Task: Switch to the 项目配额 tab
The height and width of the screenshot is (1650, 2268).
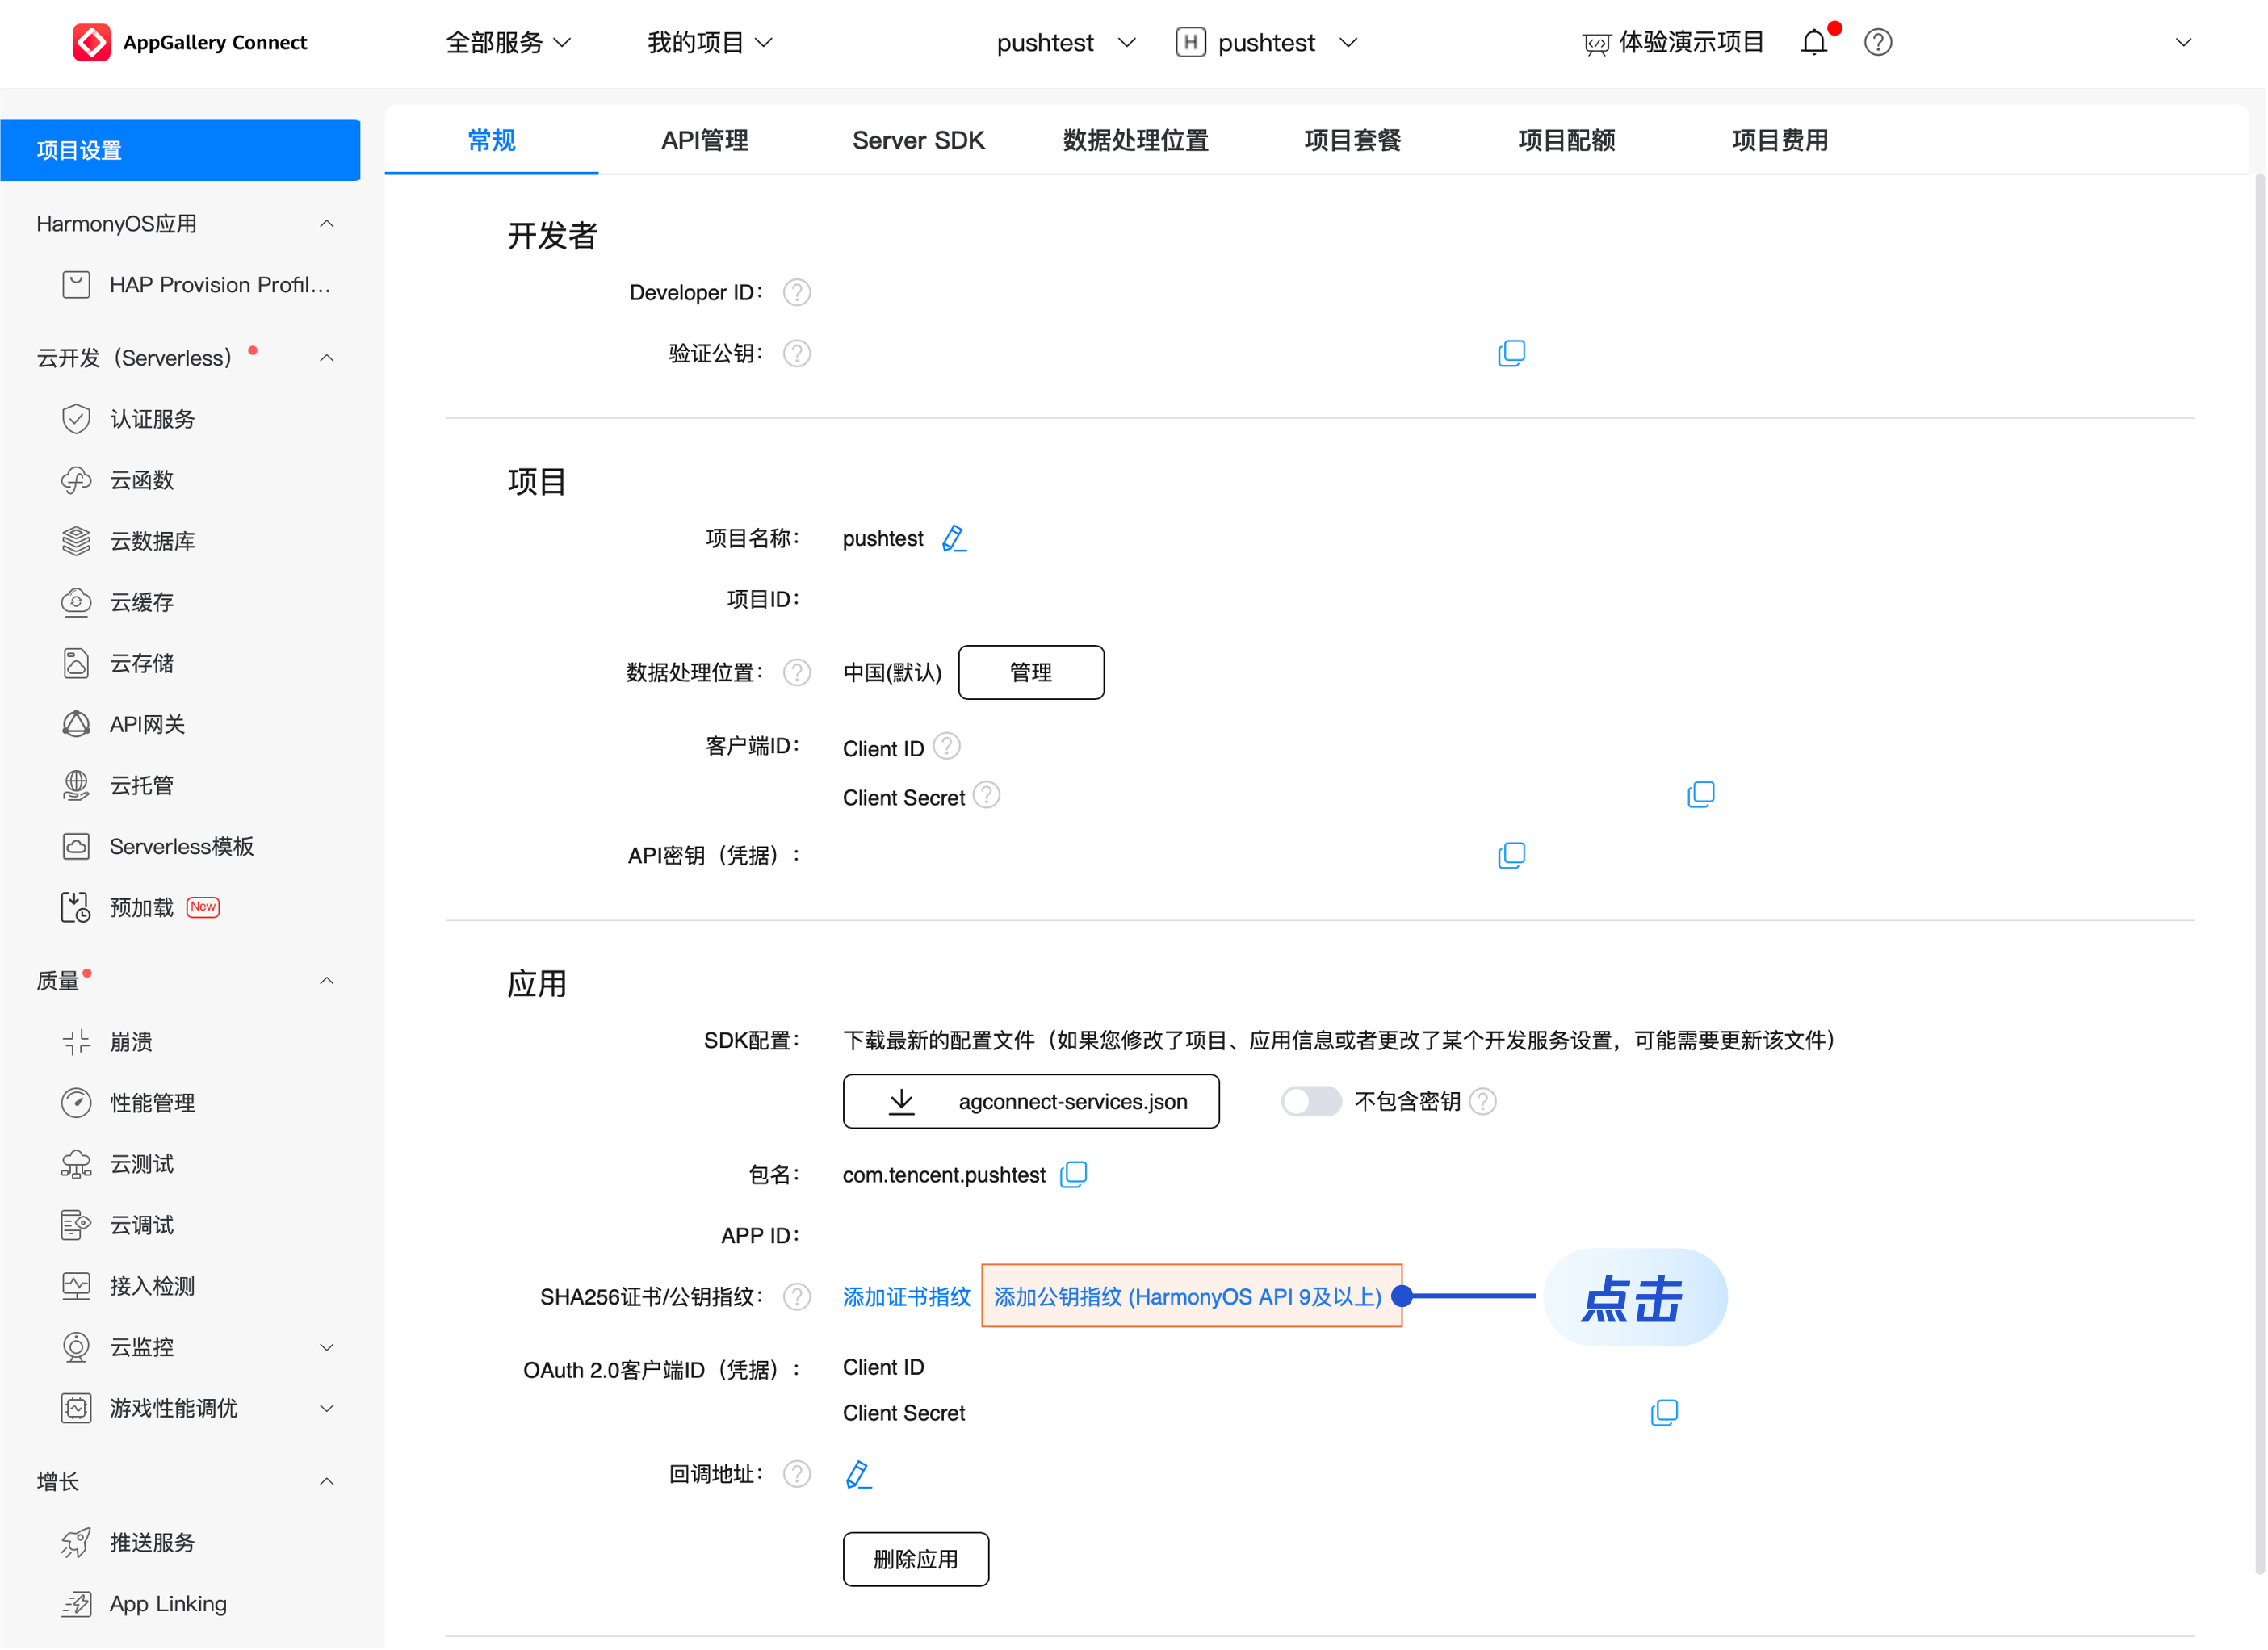Action: click(x=1568, y=140)
